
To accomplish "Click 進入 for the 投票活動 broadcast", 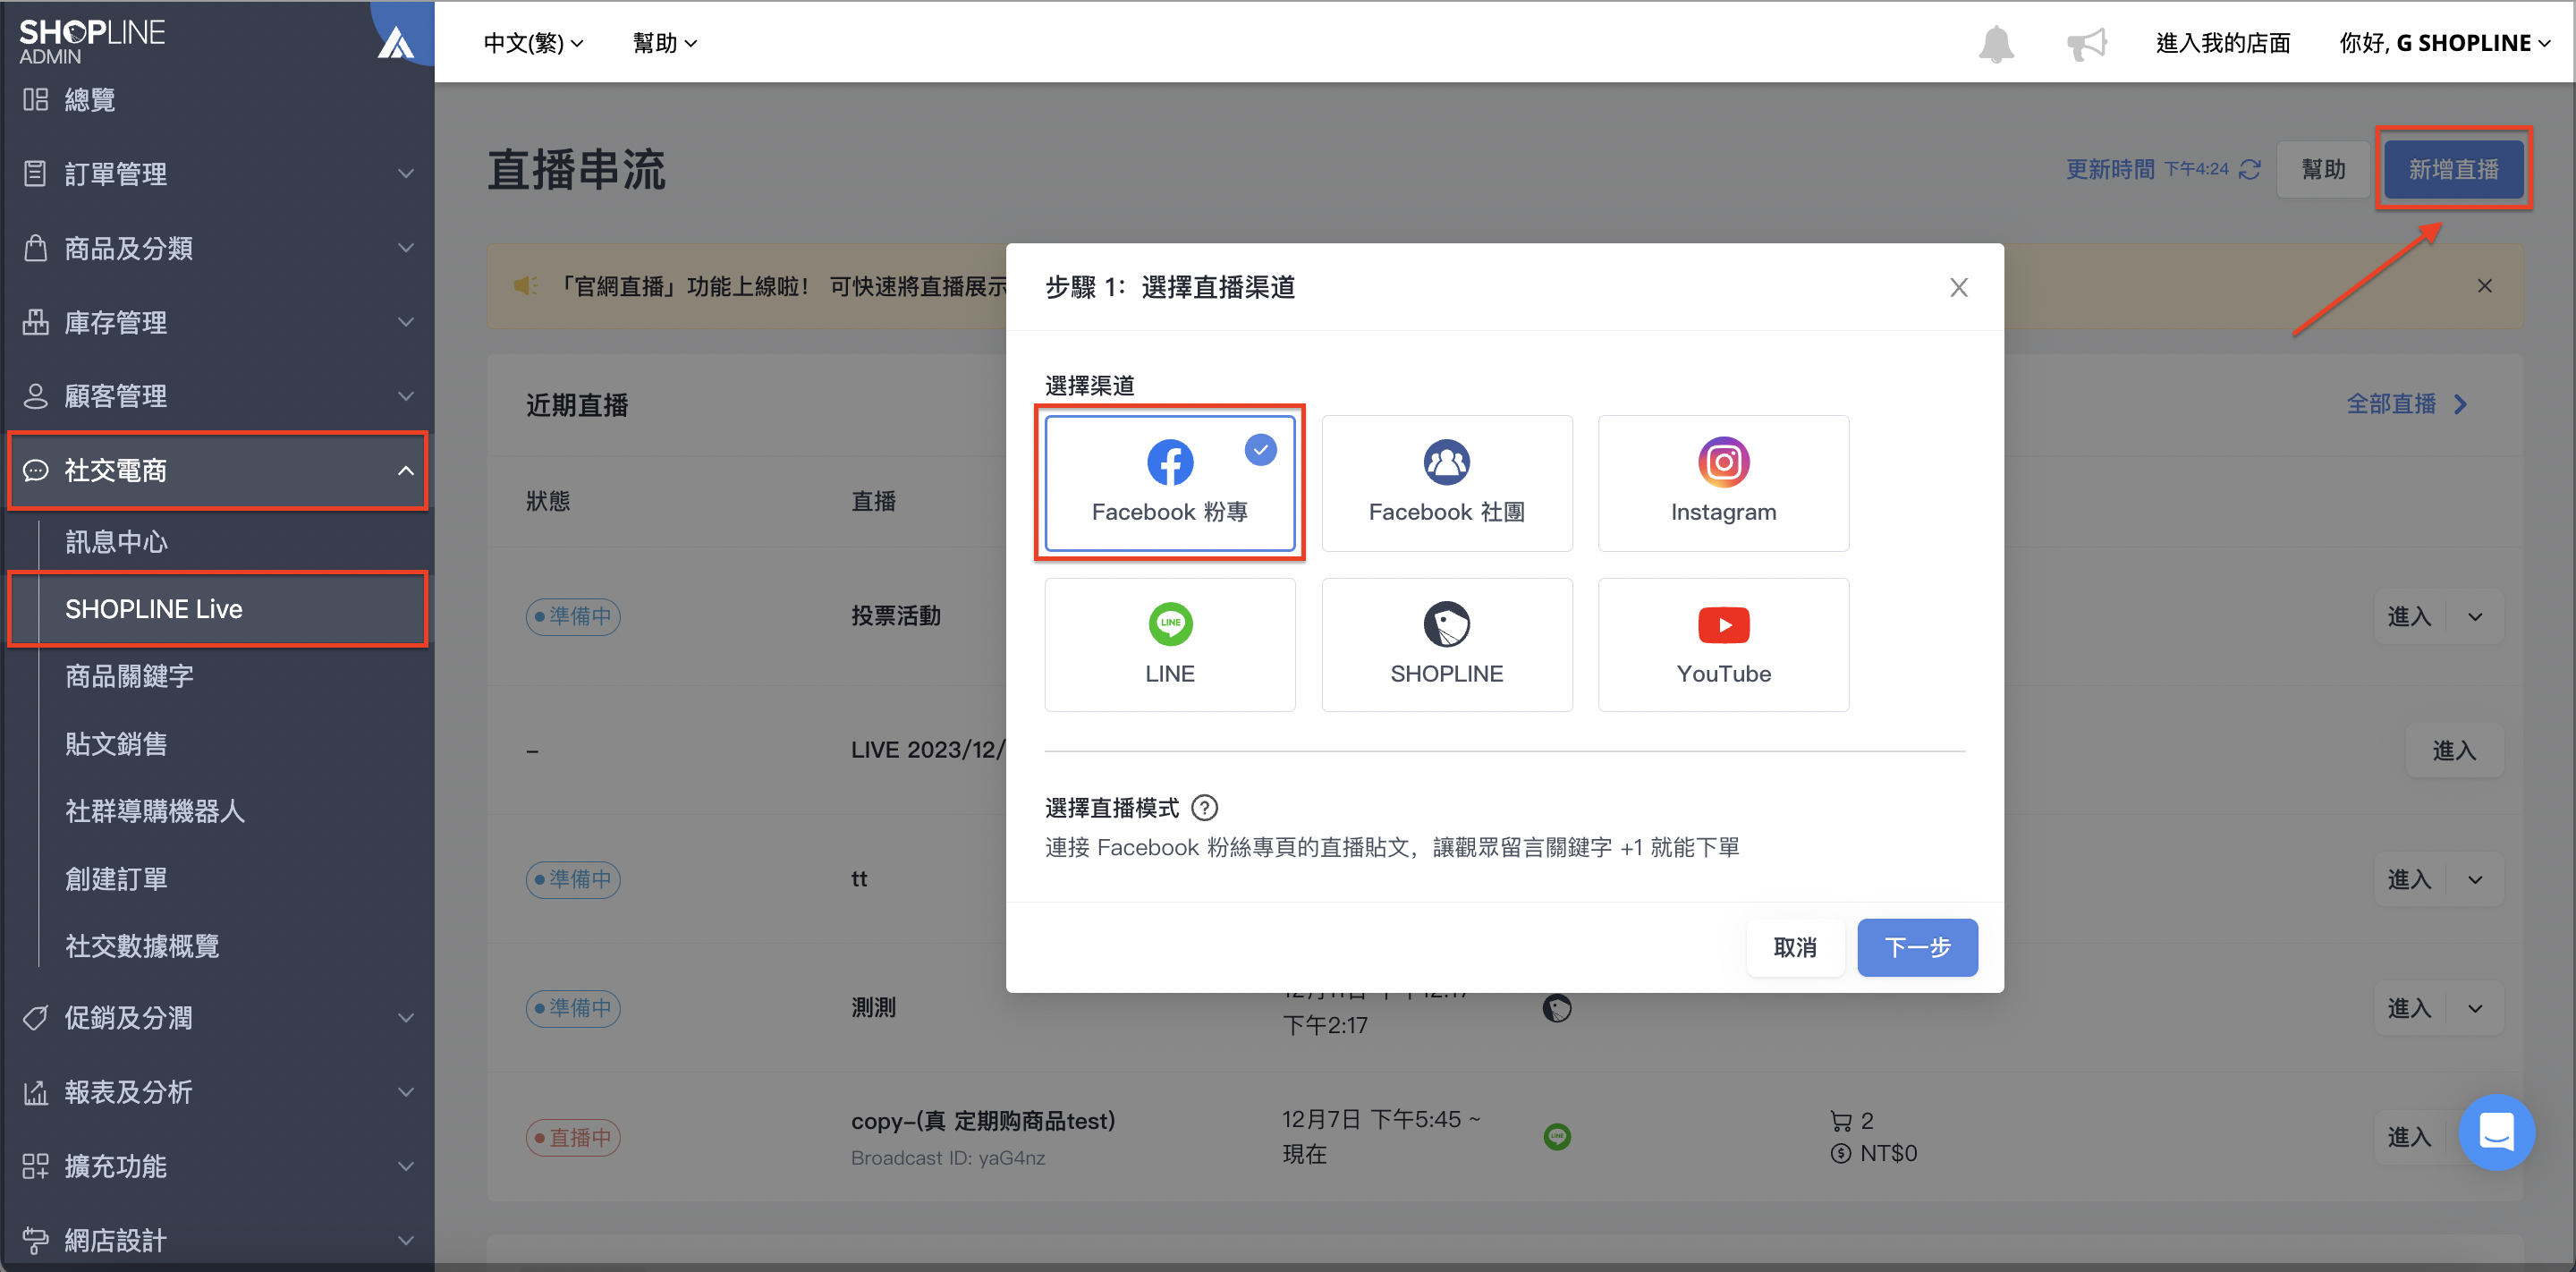I will 2409,616.
